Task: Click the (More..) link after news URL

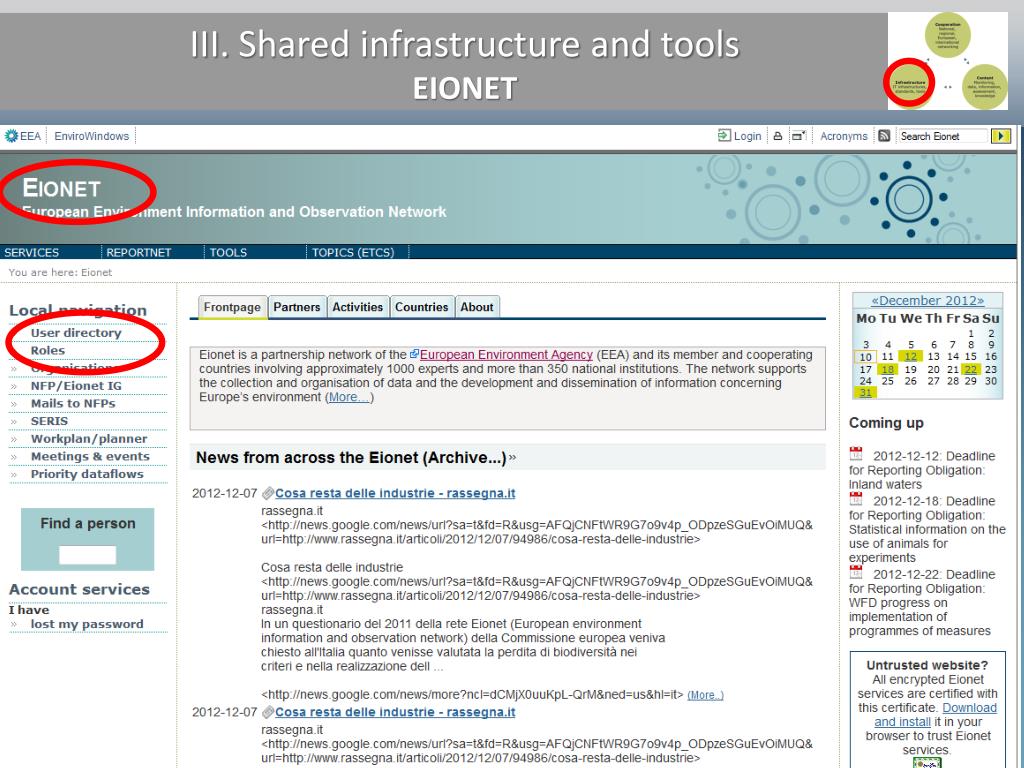Action: pyautogui.click(x=705, y=695)
